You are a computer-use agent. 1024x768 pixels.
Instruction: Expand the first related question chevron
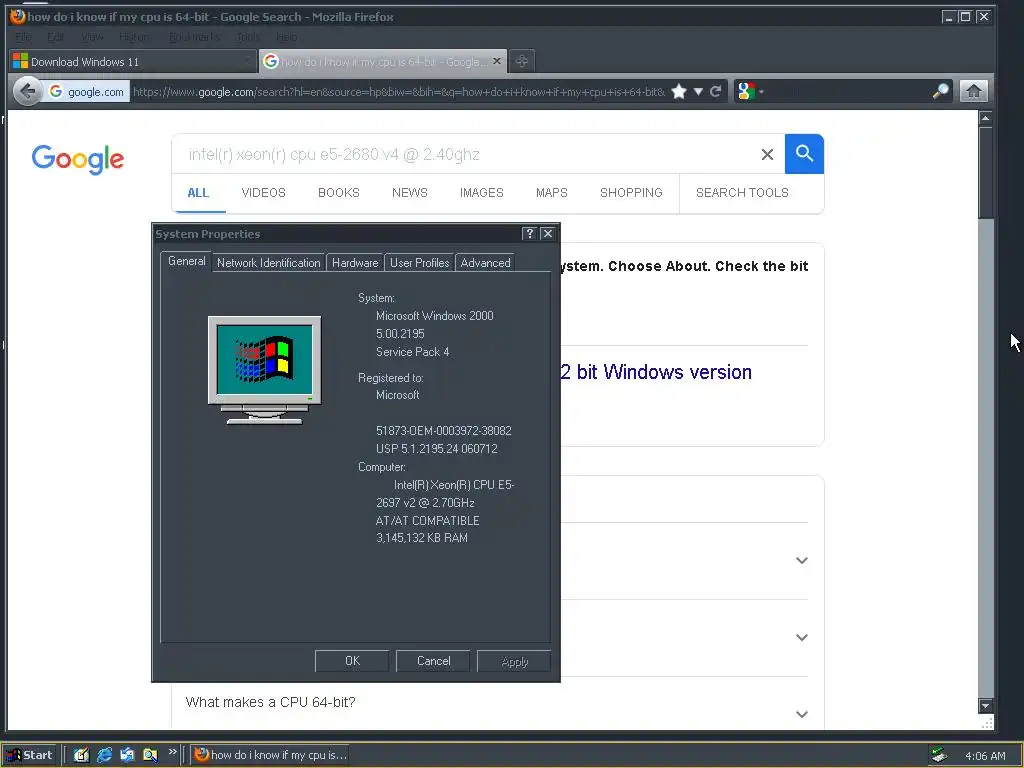802,560
